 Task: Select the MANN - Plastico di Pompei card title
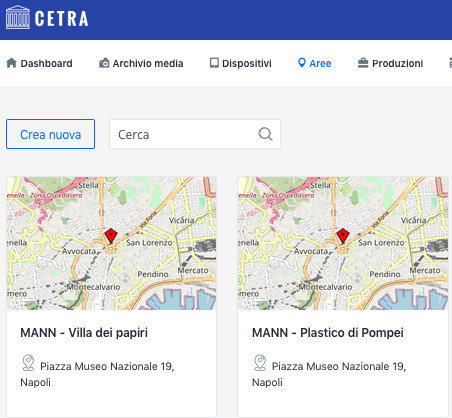tap(328, 333)
